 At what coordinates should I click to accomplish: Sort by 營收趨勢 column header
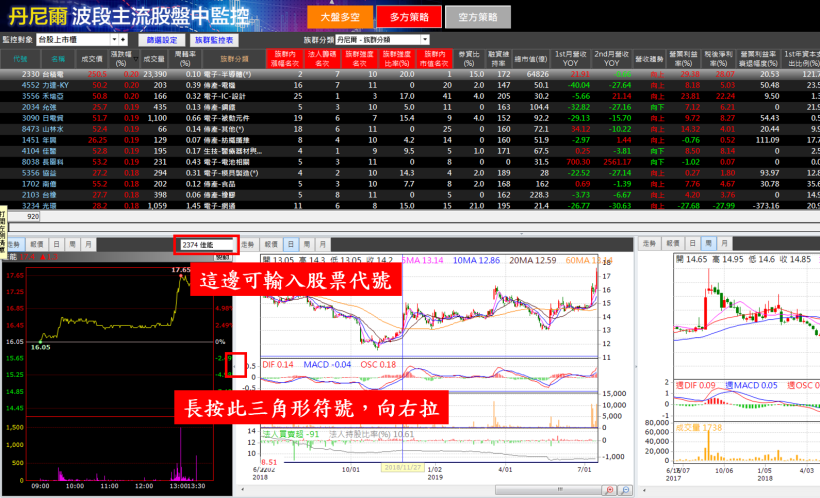point(649,59)
